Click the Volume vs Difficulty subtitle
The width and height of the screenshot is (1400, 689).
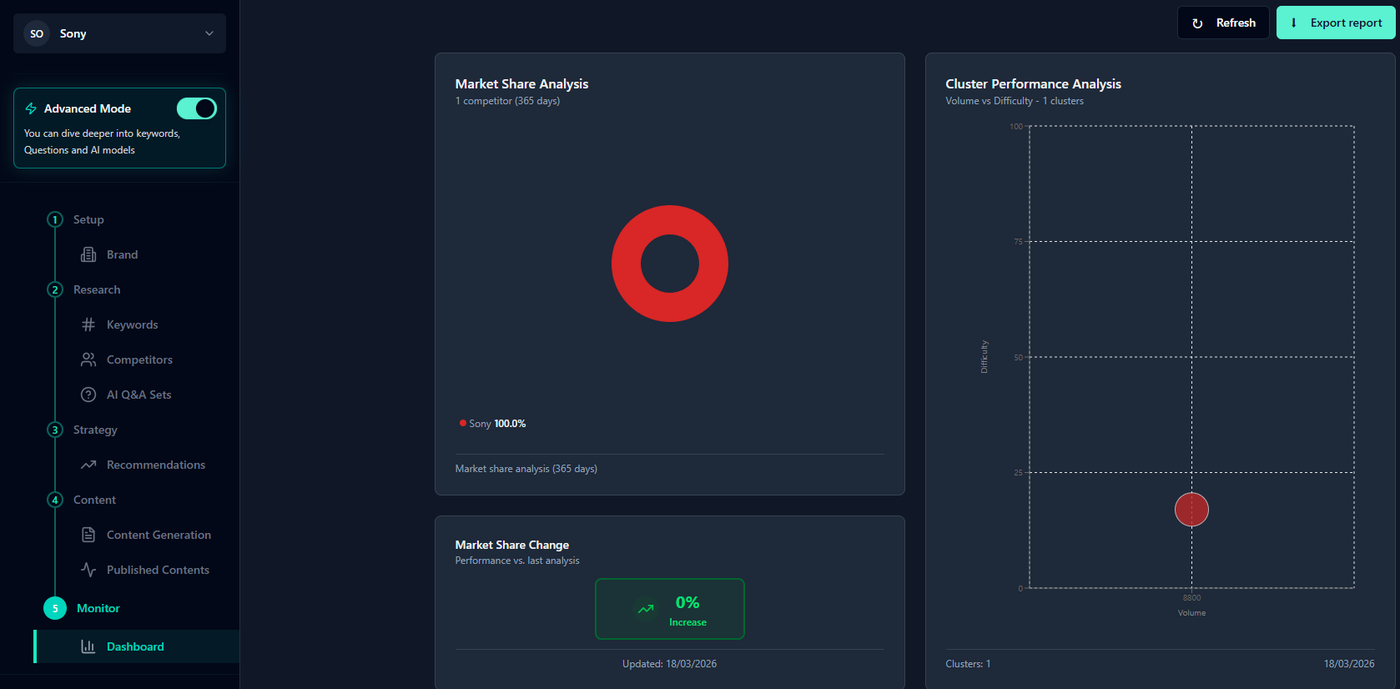pyautogui.click(x=1014, y=100)
